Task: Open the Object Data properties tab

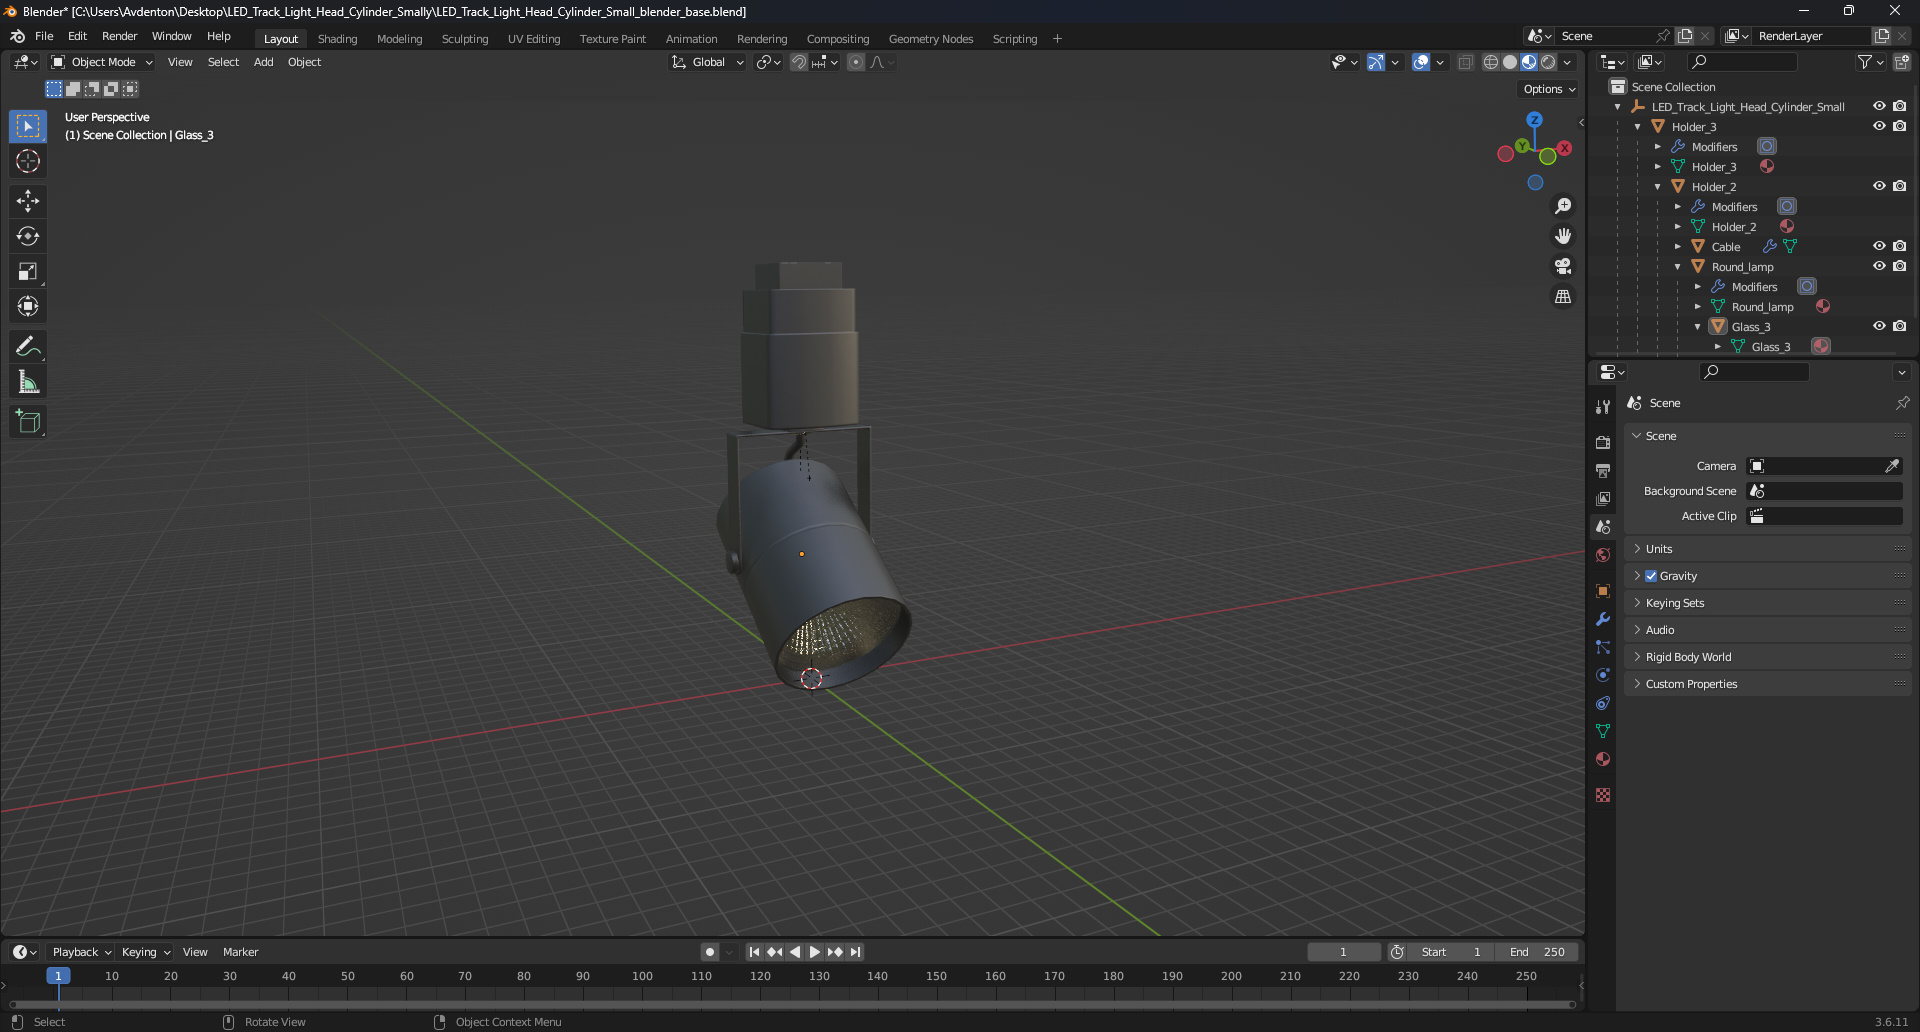Action: coord(1603,731)
